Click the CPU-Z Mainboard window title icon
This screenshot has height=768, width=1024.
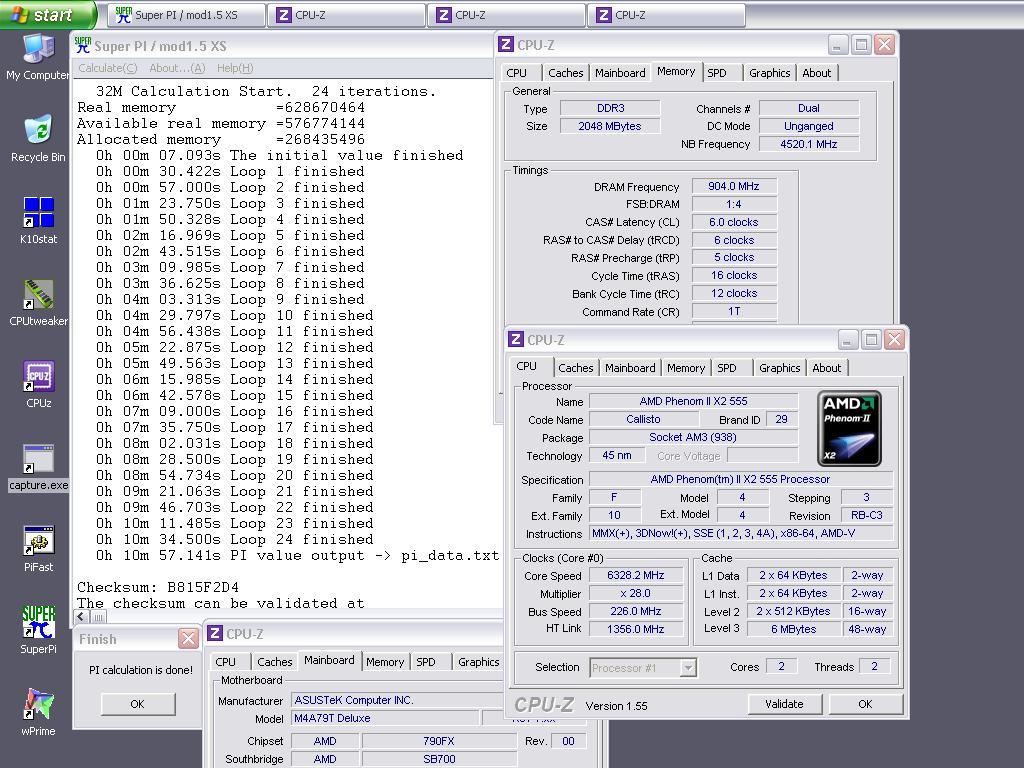pos(215,633)
